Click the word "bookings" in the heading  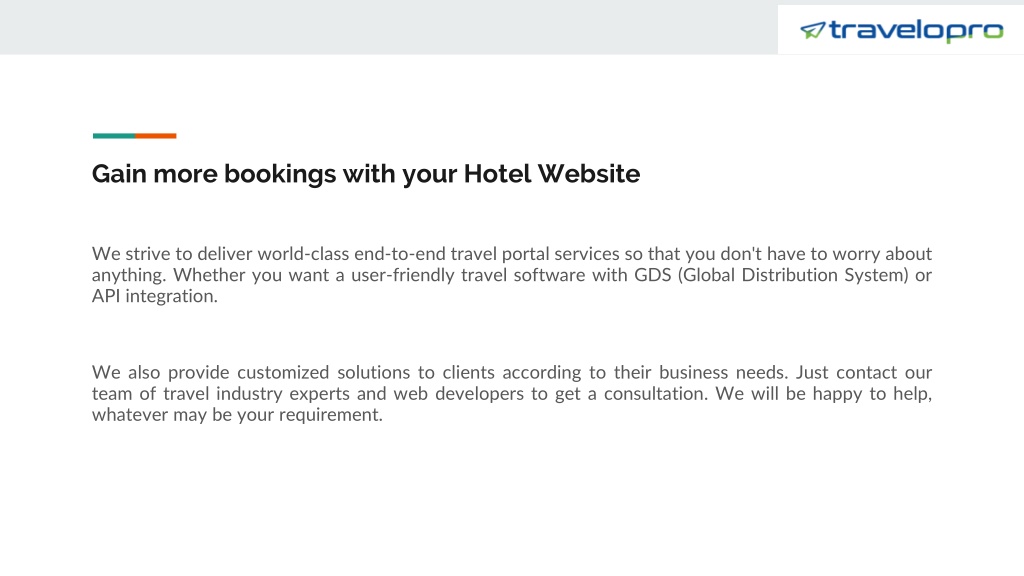(280, 175)
